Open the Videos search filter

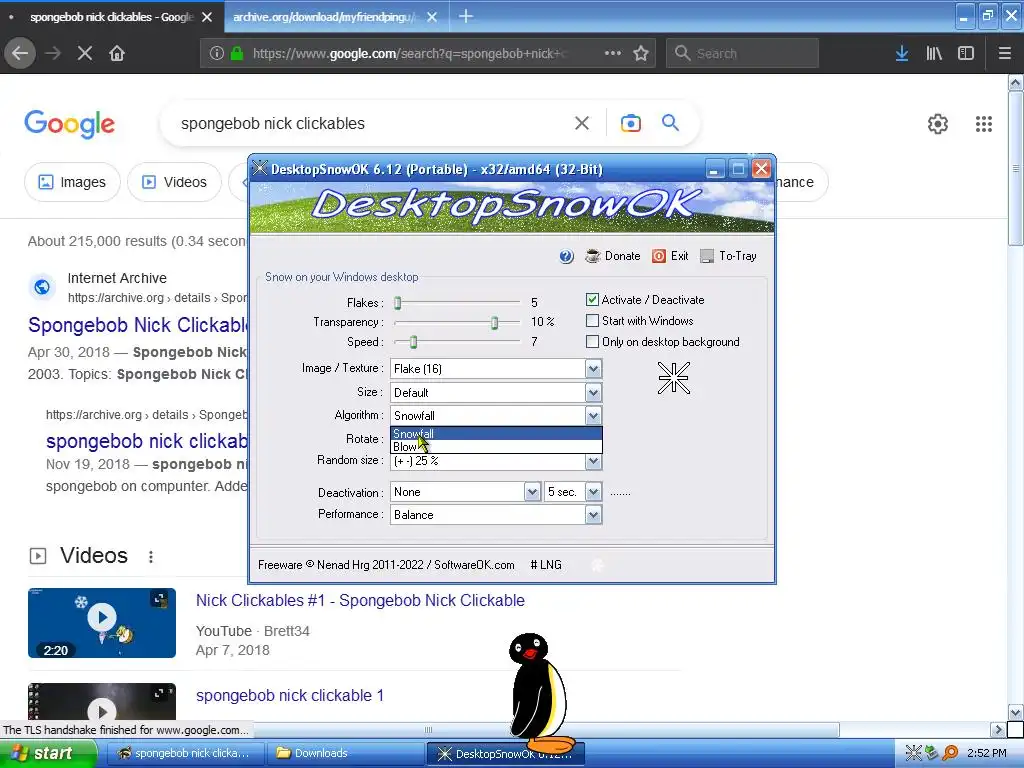[174, 182]
